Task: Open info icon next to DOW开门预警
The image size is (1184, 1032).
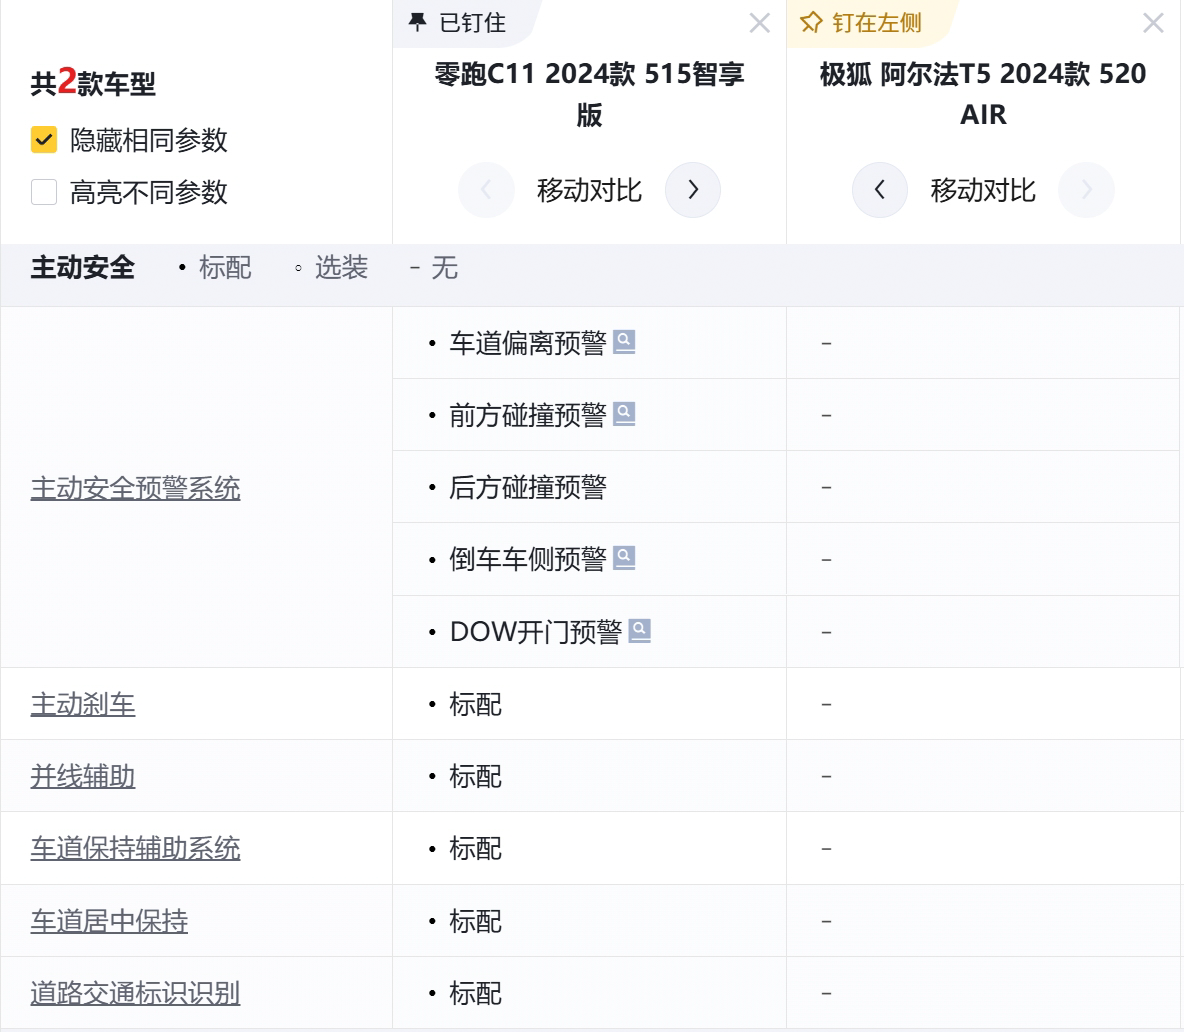Action: 640,630
